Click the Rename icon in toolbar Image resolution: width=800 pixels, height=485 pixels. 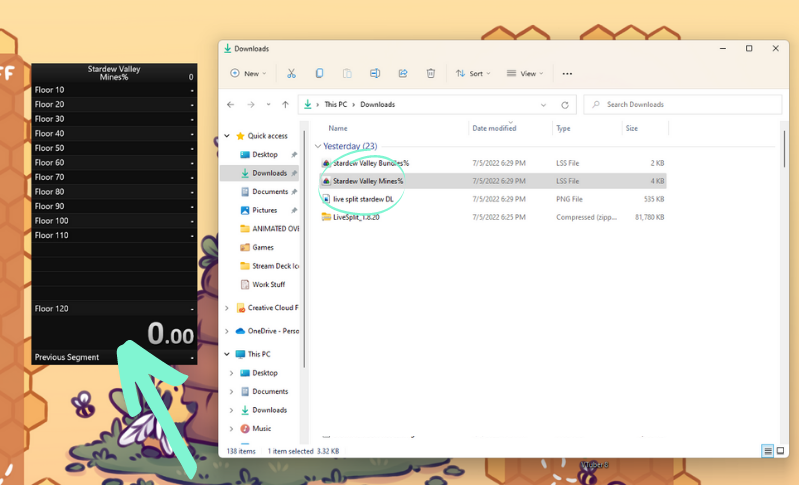point(375,73)
